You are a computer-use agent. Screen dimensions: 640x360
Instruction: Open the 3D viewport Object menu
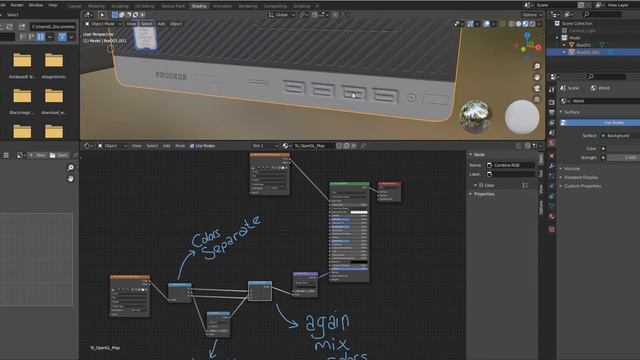click(x=176, y=24)
